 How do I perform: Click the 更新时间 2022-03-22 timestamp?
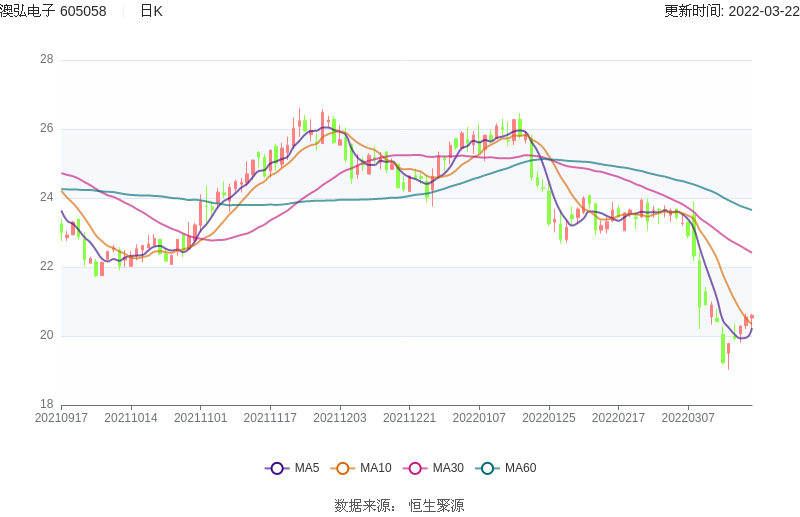(731, 11)
